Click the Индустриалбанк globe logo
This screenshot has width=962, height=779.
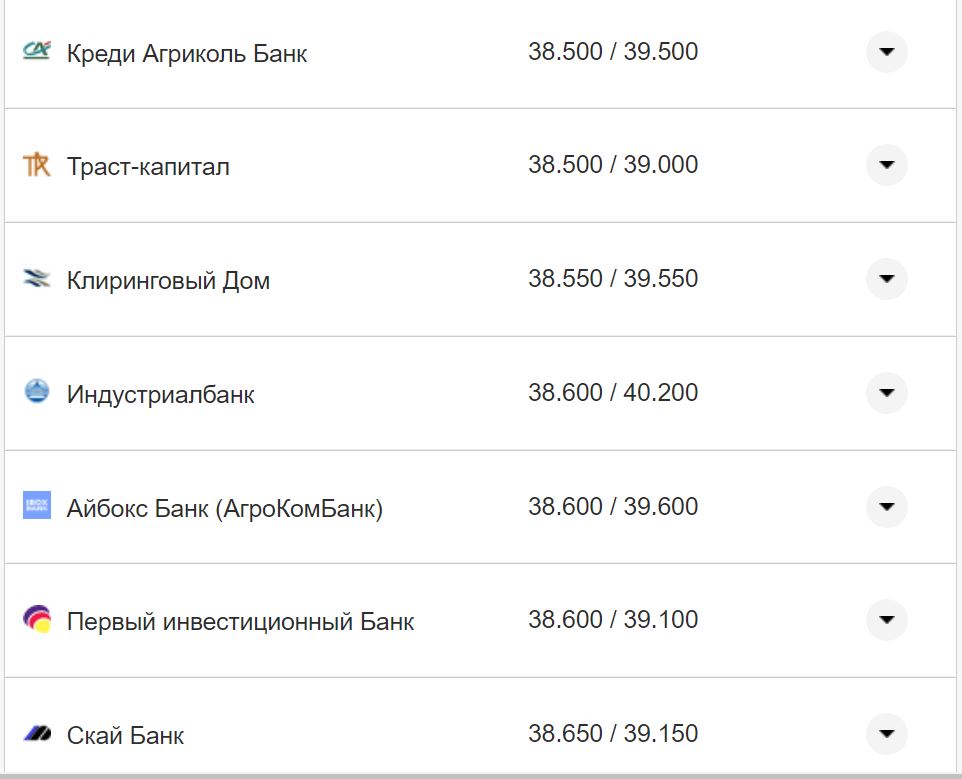[36, 393]
